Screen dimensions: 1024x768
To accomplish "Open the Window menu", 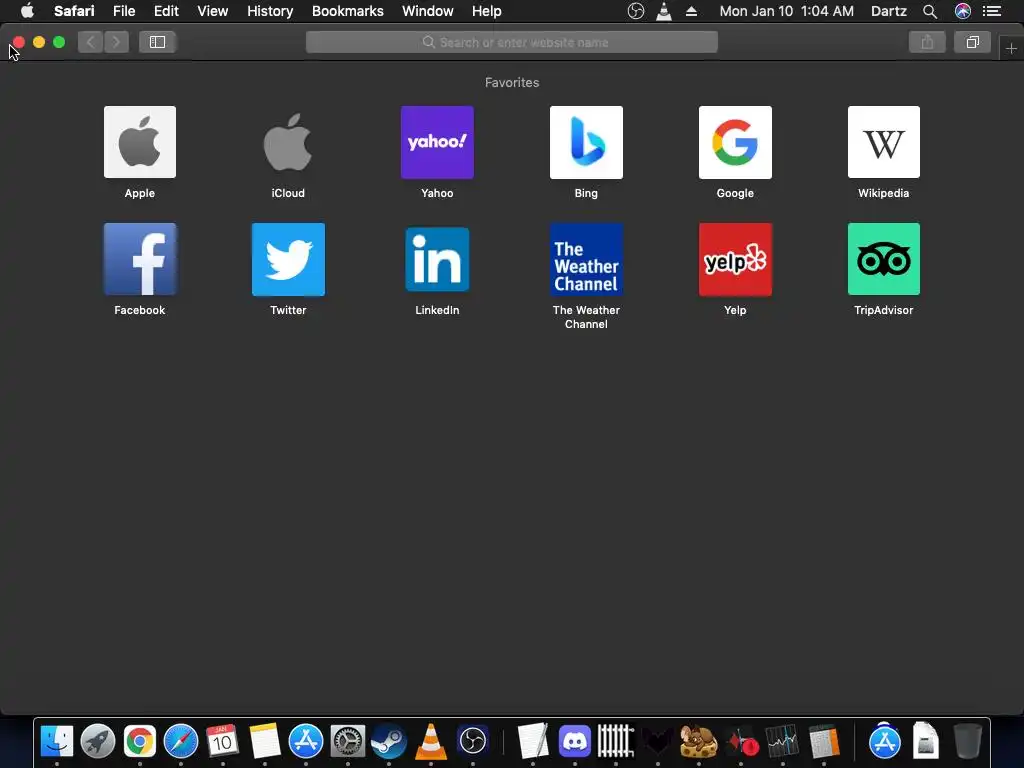I will tap(428, 11).
